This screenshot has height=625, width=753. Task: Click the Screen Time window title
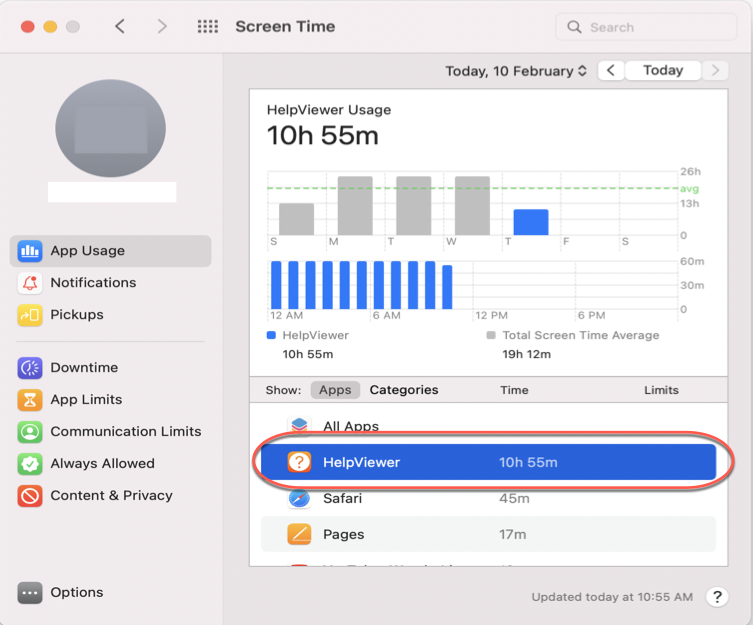[x=285, y=26]
